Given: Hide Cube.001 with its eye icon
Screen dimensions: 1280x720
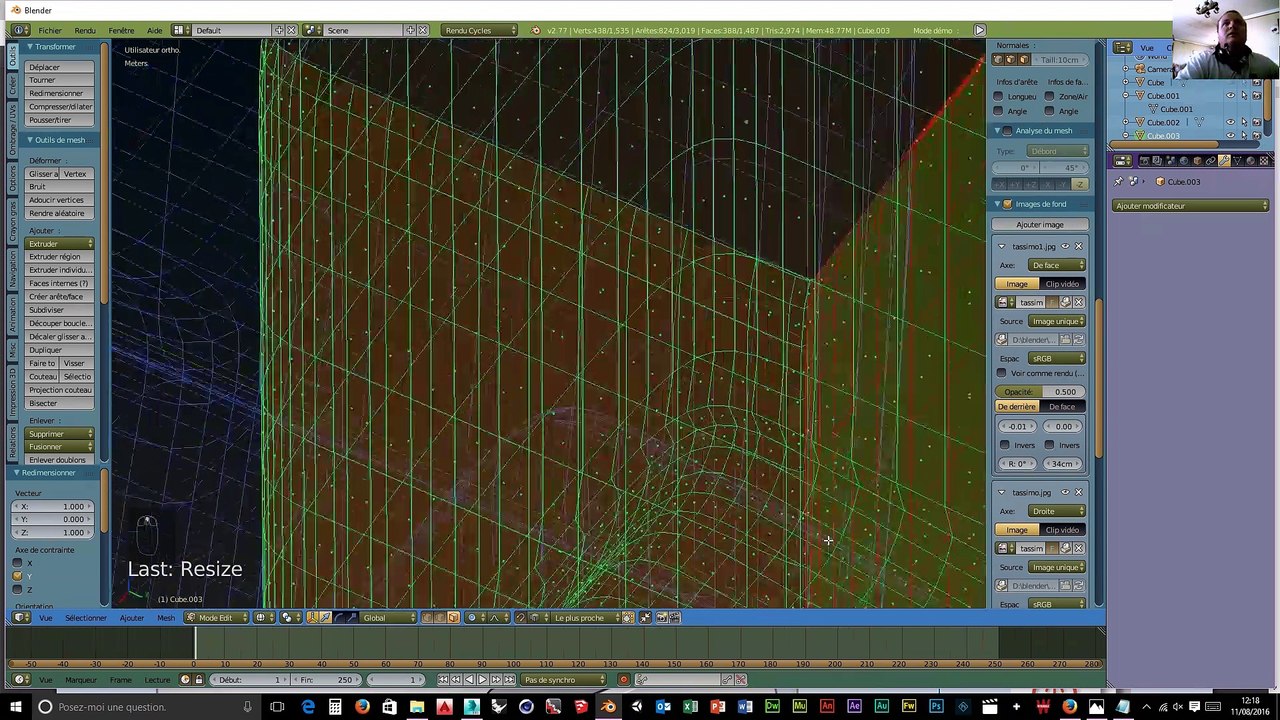Looking at the screenshot, I should click(x=1231, y=96).
